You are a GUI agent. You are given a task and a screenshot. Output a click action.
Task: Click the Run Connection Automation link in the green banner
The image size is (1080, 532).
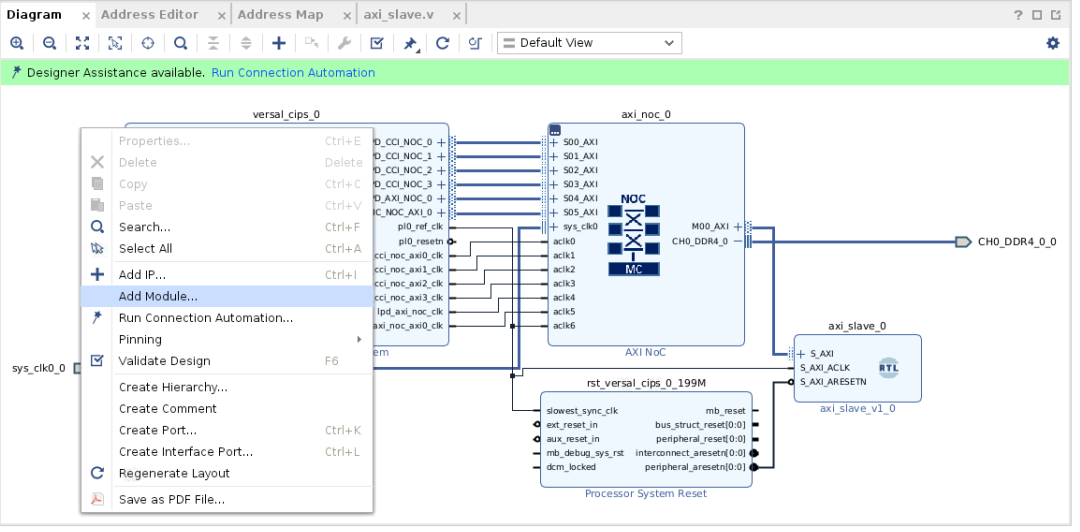coord(293,73)
